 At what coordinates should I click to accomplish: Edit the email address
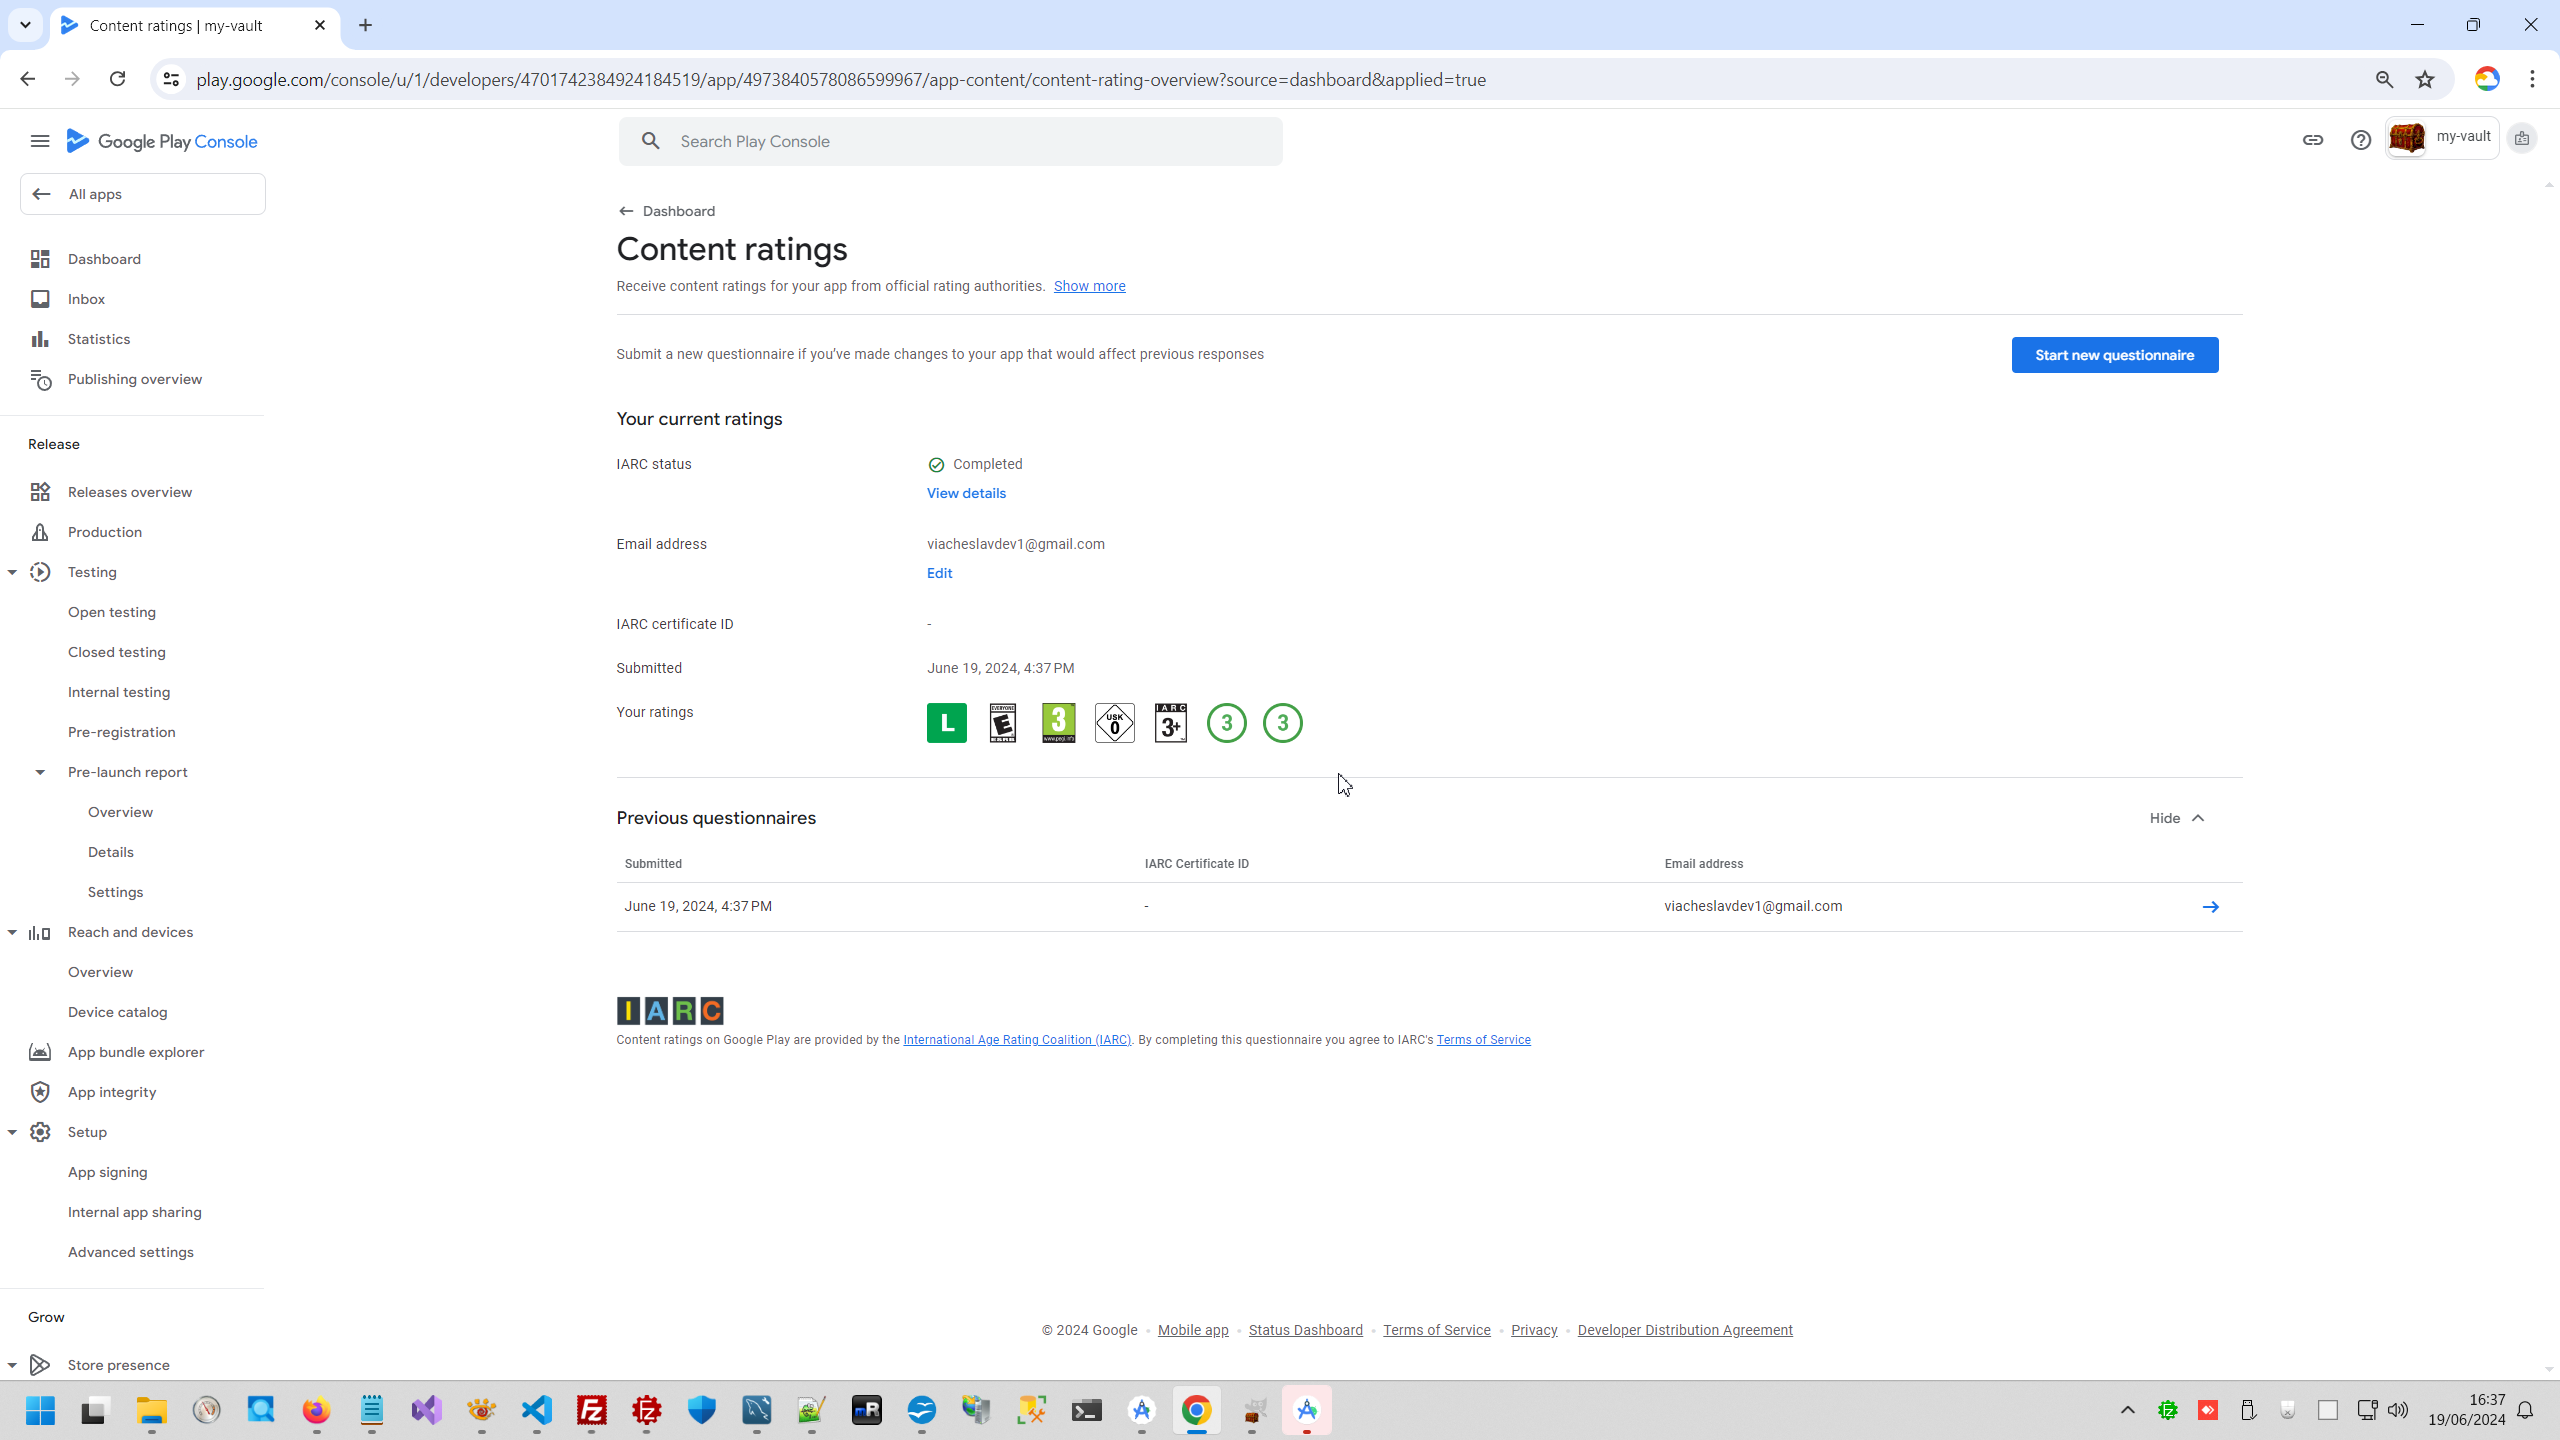point(939,573)
